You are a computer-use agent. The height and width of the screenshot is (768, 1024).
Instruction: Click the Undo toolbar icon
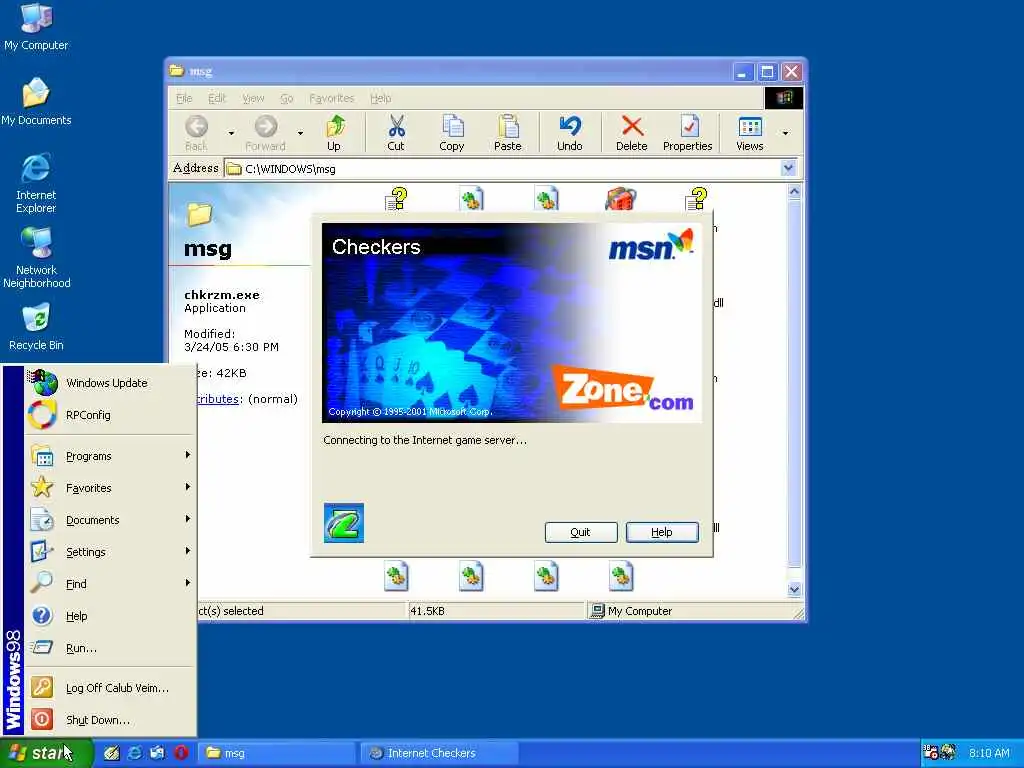(569, 133)
